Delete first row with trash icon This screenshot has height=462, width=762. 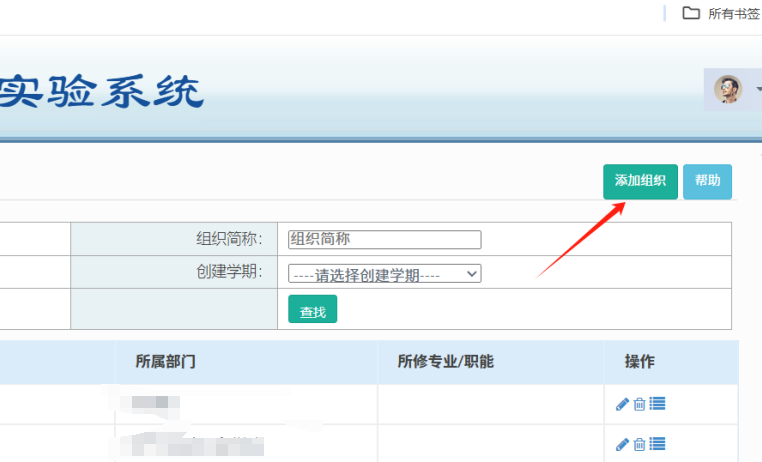(x=640, y=404)
